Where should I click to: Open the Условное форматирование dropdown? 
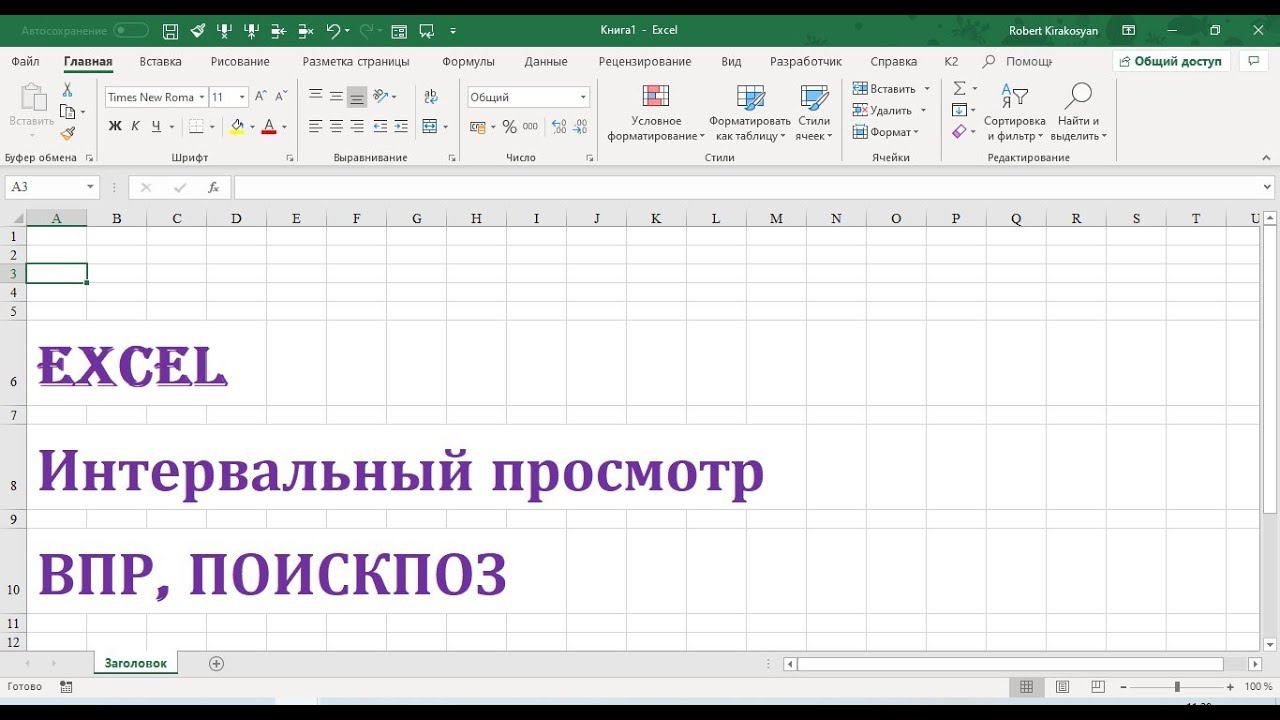click(656, 112)
